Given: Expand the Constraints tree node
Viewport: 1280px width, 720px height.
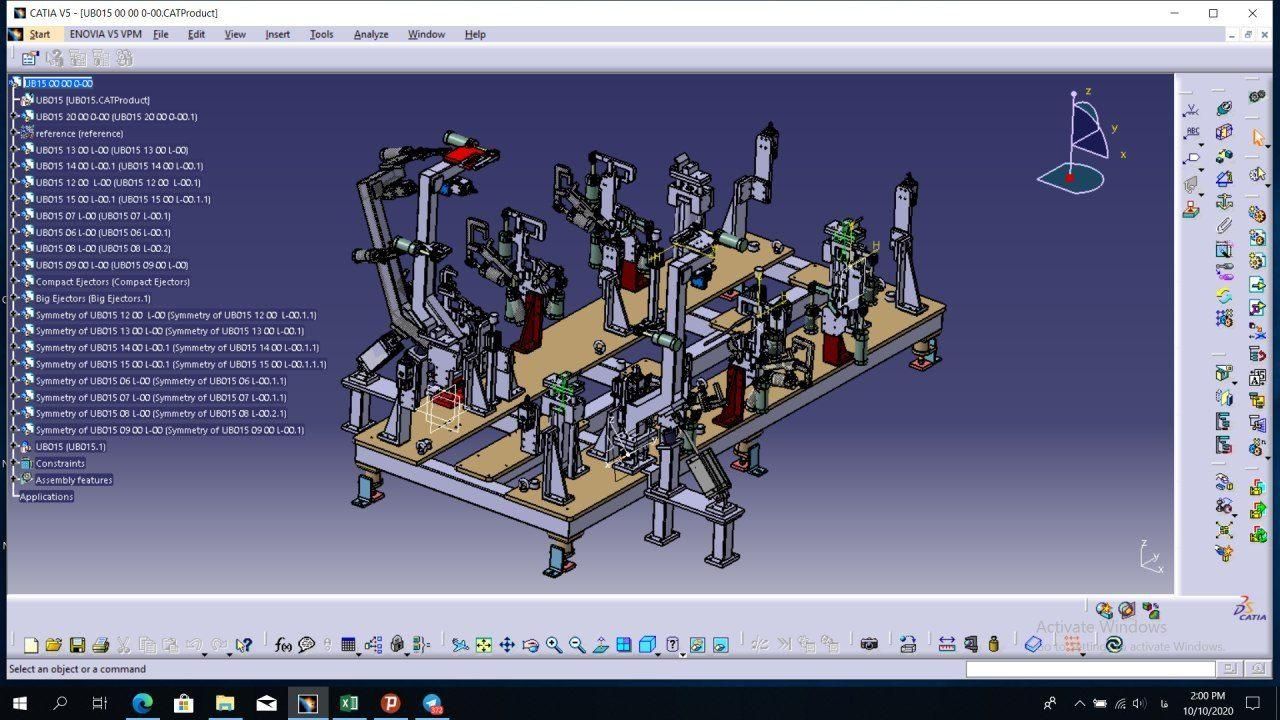Looking at the screenshot, I should pos(15,463).
